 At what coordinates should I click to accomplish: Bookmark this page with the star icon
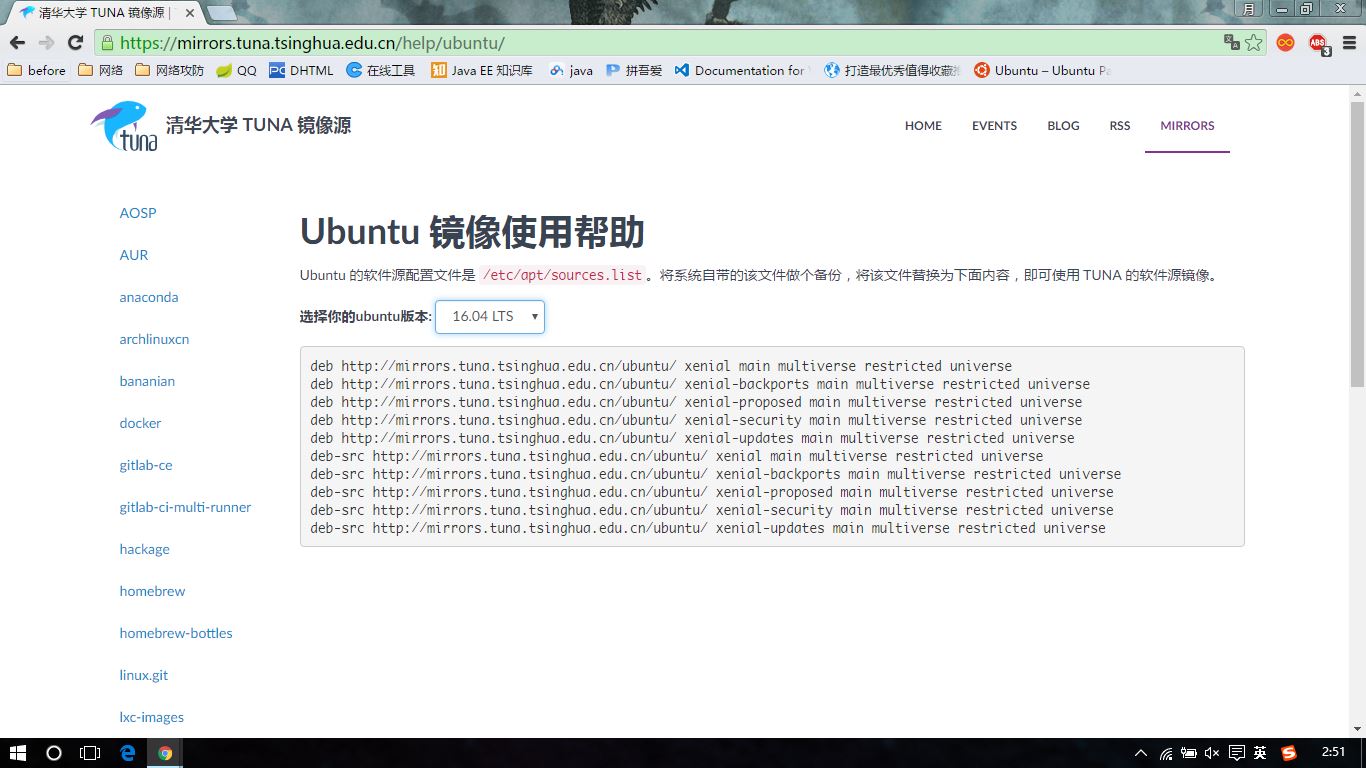1254,43
